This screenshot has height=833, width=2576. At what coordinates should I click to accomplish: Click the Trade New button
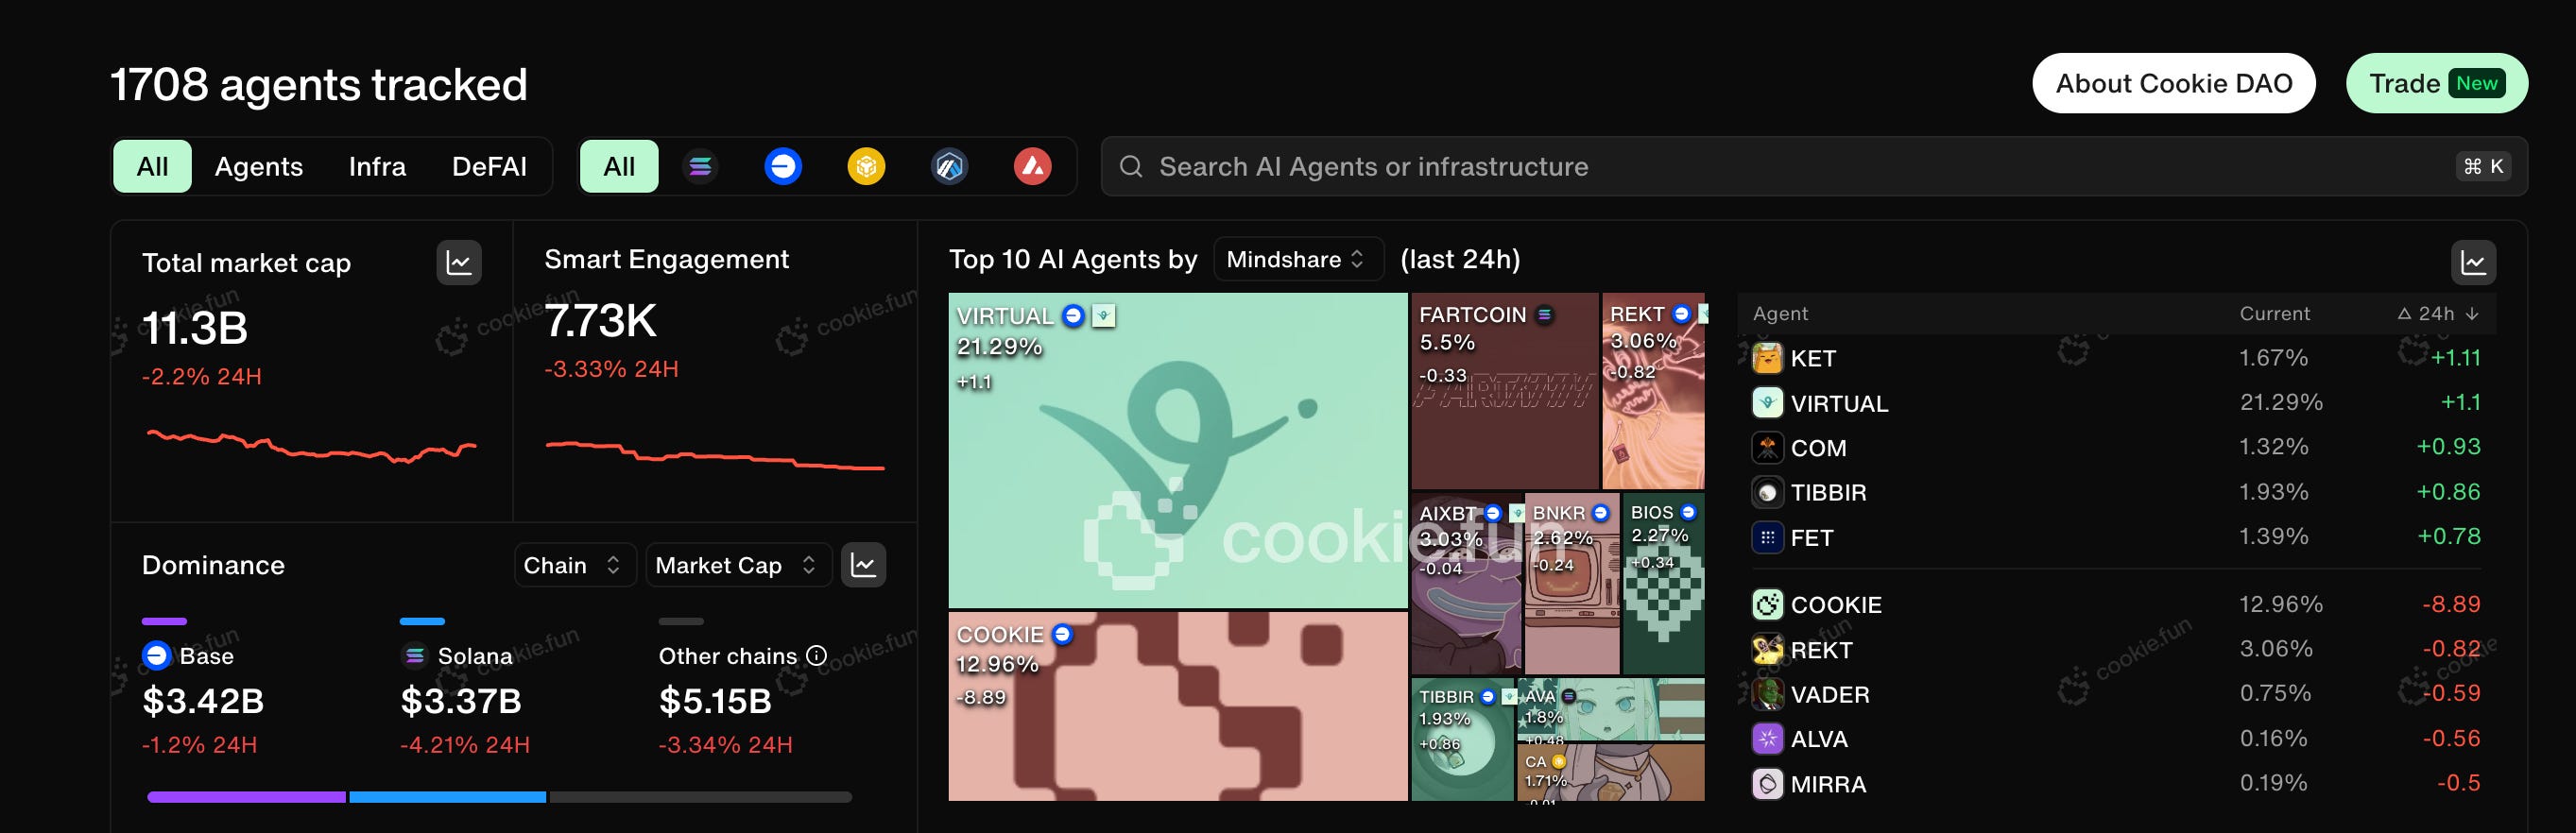[2436, 83]
